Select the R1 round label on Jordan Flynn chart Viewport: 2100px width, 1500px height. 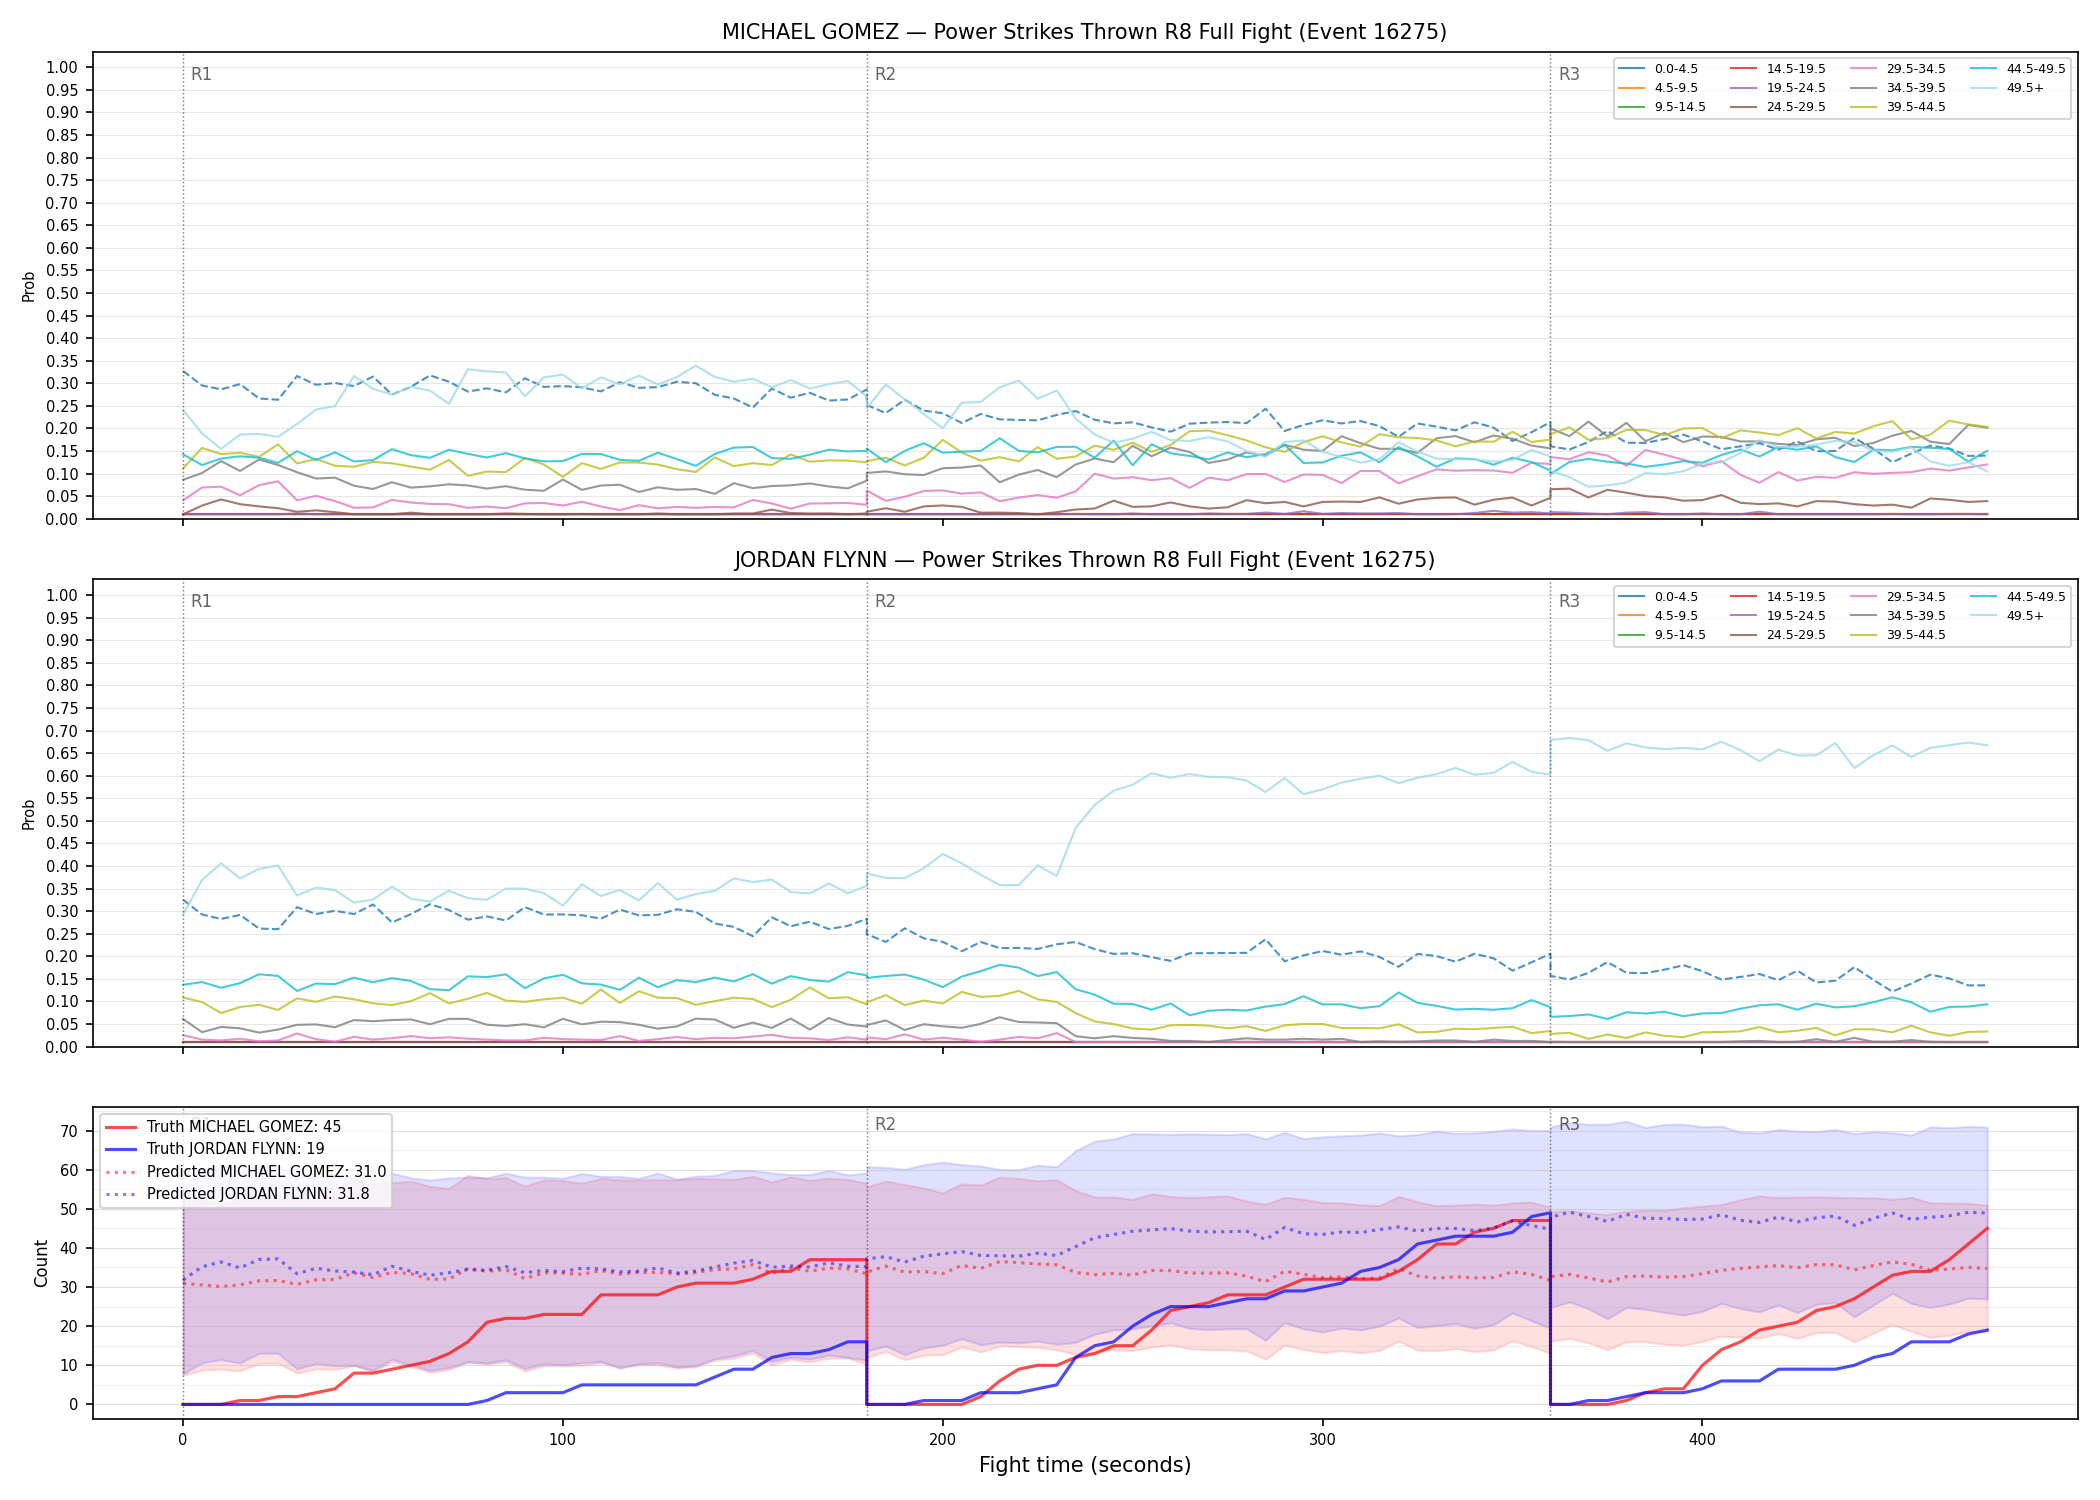click(x=201, y=601)
